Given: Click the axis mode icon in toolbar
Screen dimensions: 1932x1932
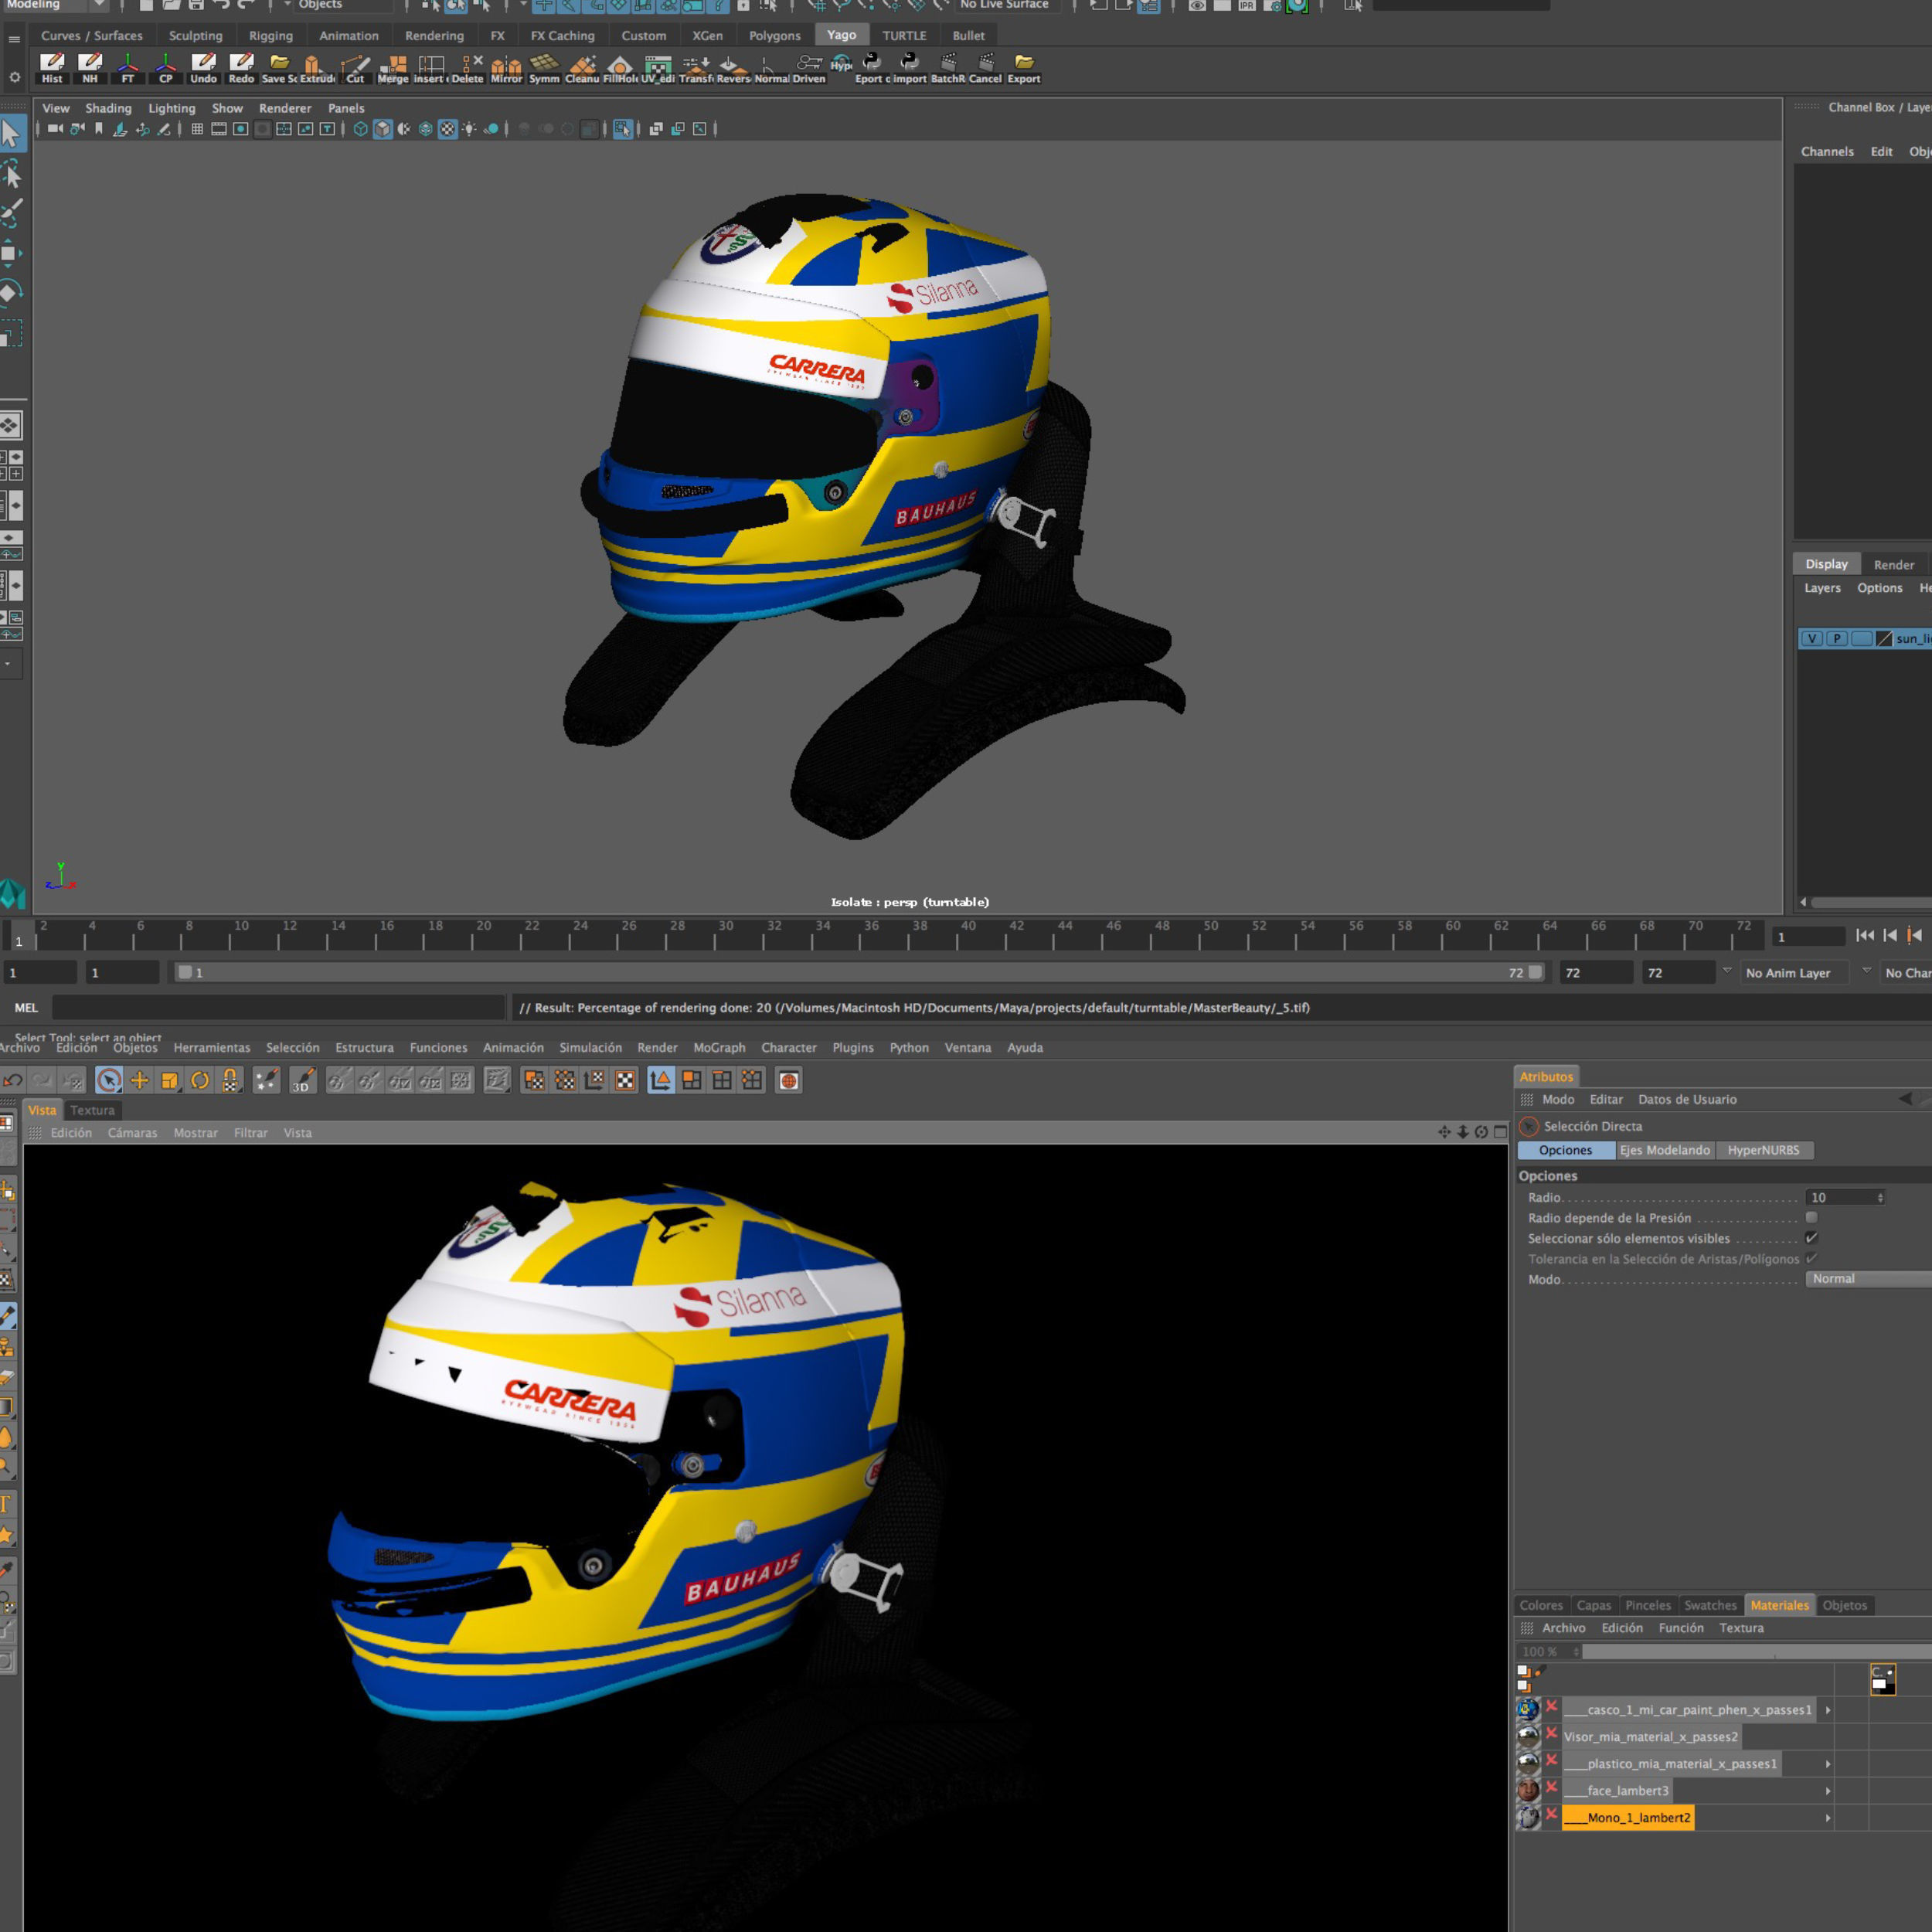Looking at the screenshot, I should click(661, 1080).
